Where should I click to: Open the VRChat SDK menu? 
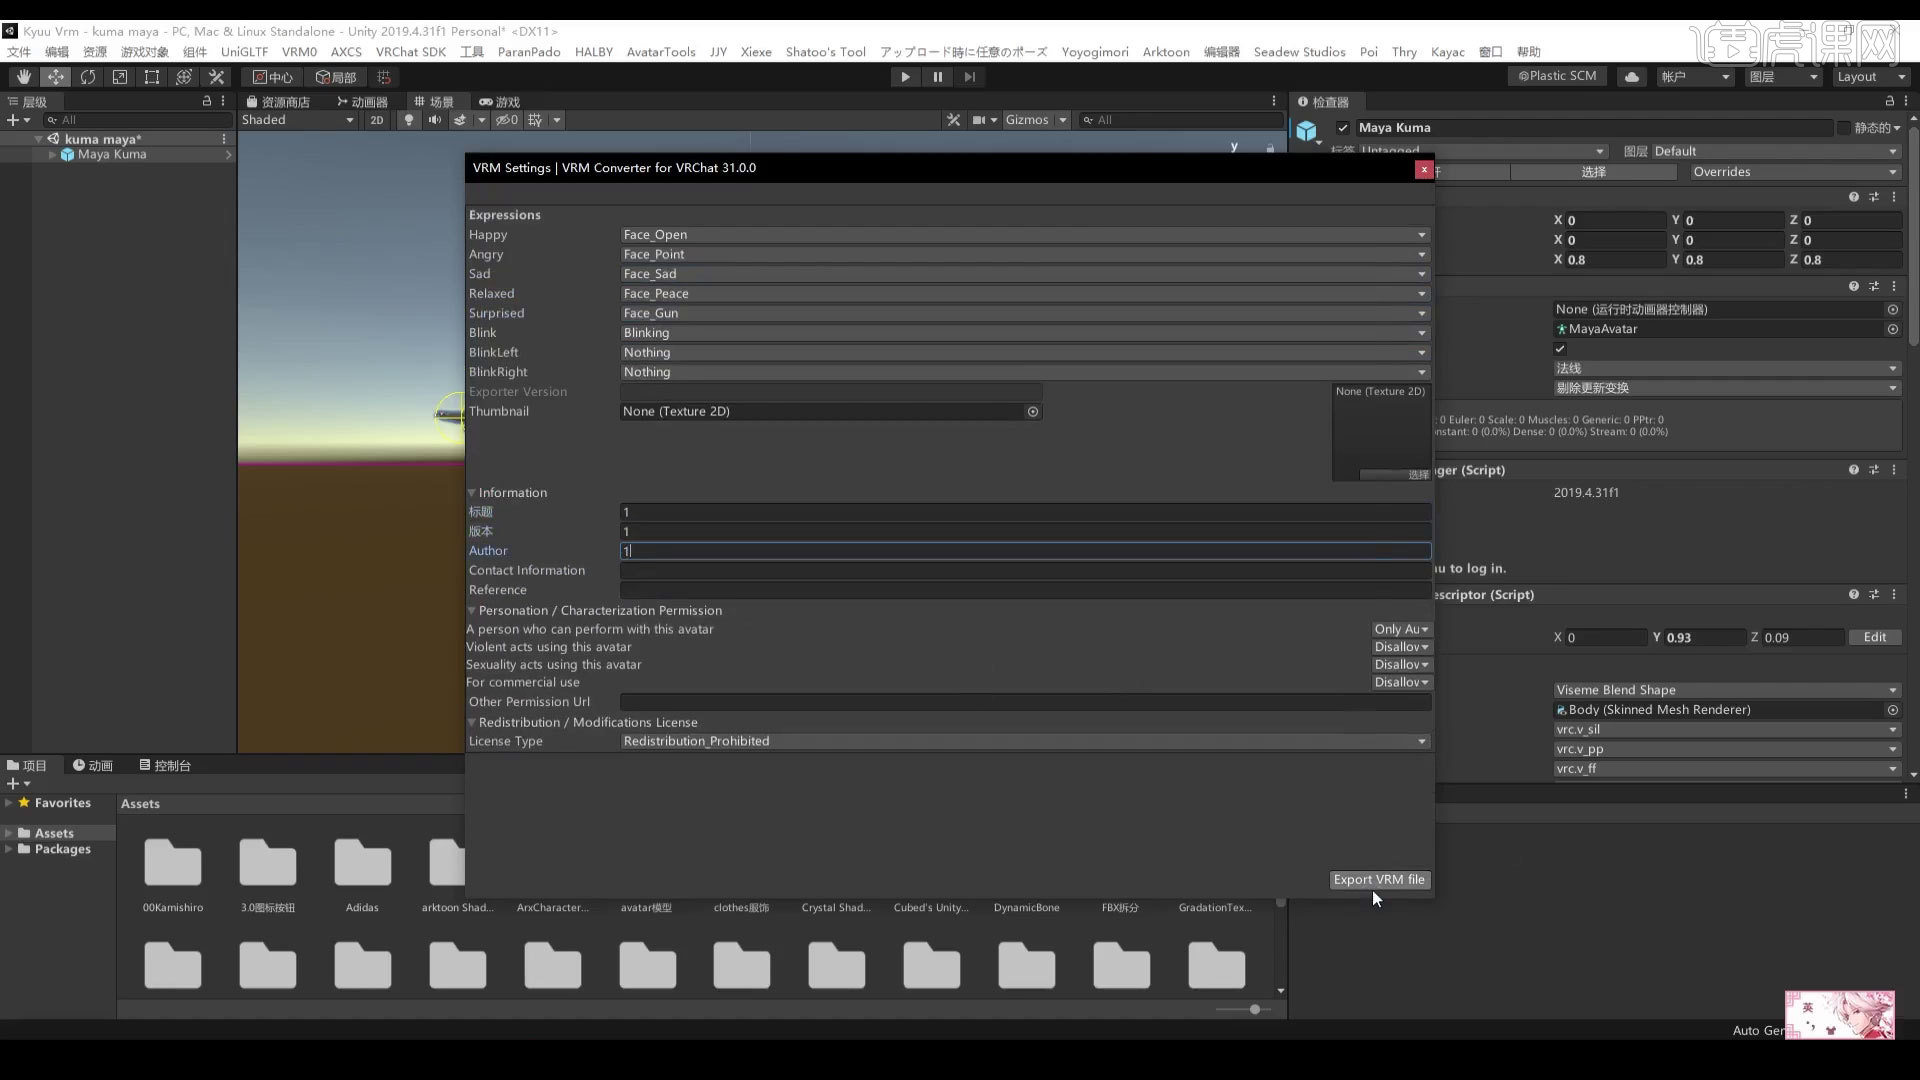[x=411, y=52]
